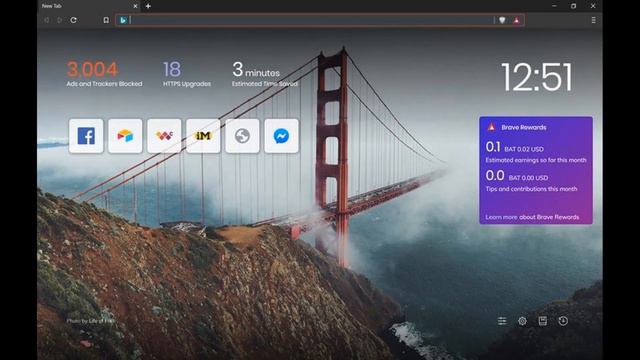Go forward with the forward arrow
This screenshot has width=640, height=360.
[x=60, y=20]
